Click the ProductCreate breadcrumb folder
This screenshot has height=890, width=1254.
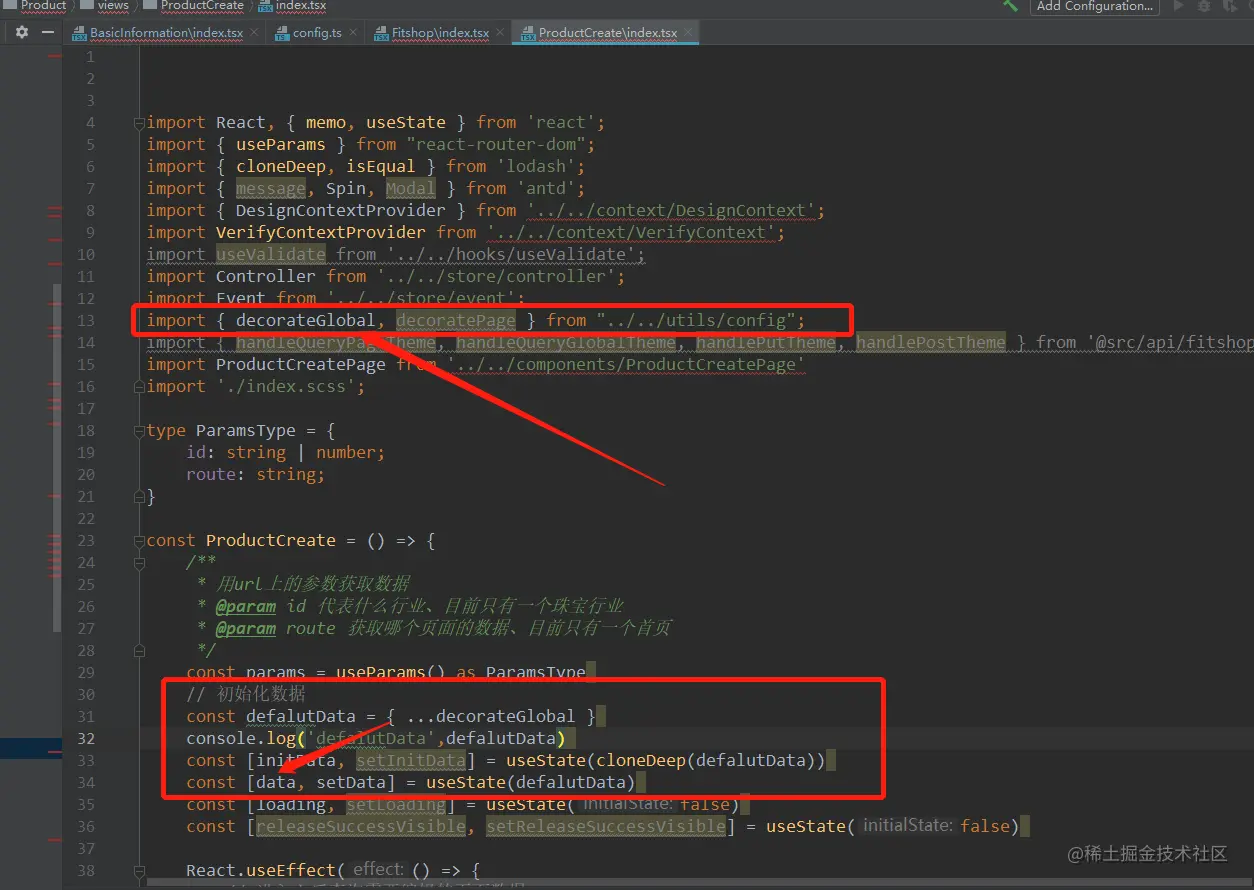193,5
